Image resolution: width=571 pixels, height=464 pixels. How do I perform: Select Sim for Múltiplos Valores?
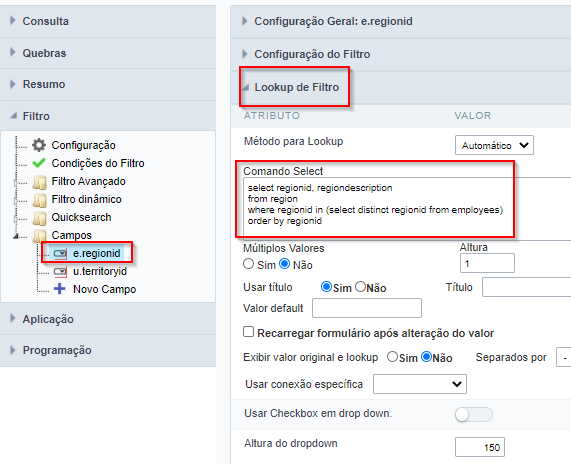tap(248, 264)
